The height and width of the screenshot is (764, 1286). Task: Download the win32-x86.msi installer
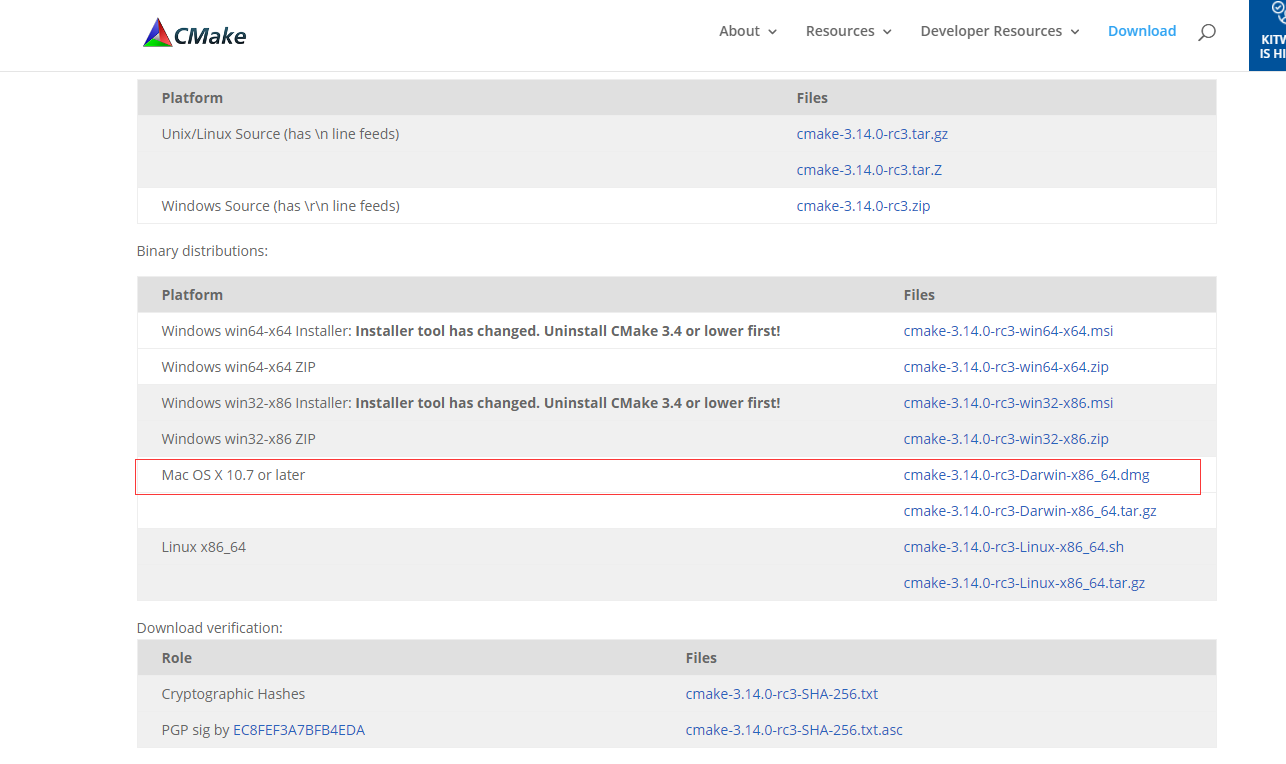(1008, 403)
